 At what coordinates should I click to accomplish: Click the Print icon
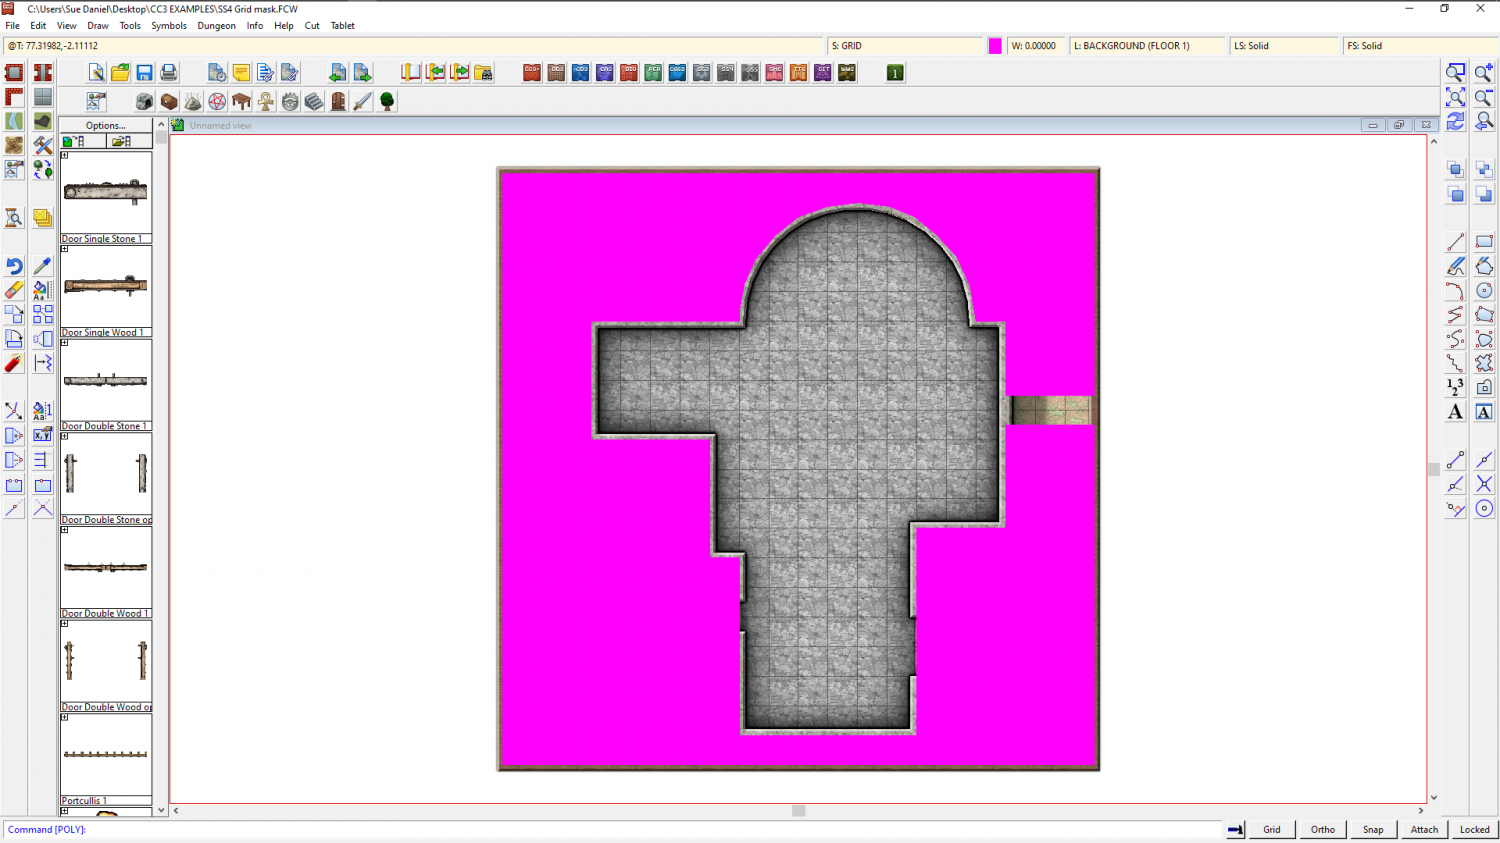[x=168, y=73]
